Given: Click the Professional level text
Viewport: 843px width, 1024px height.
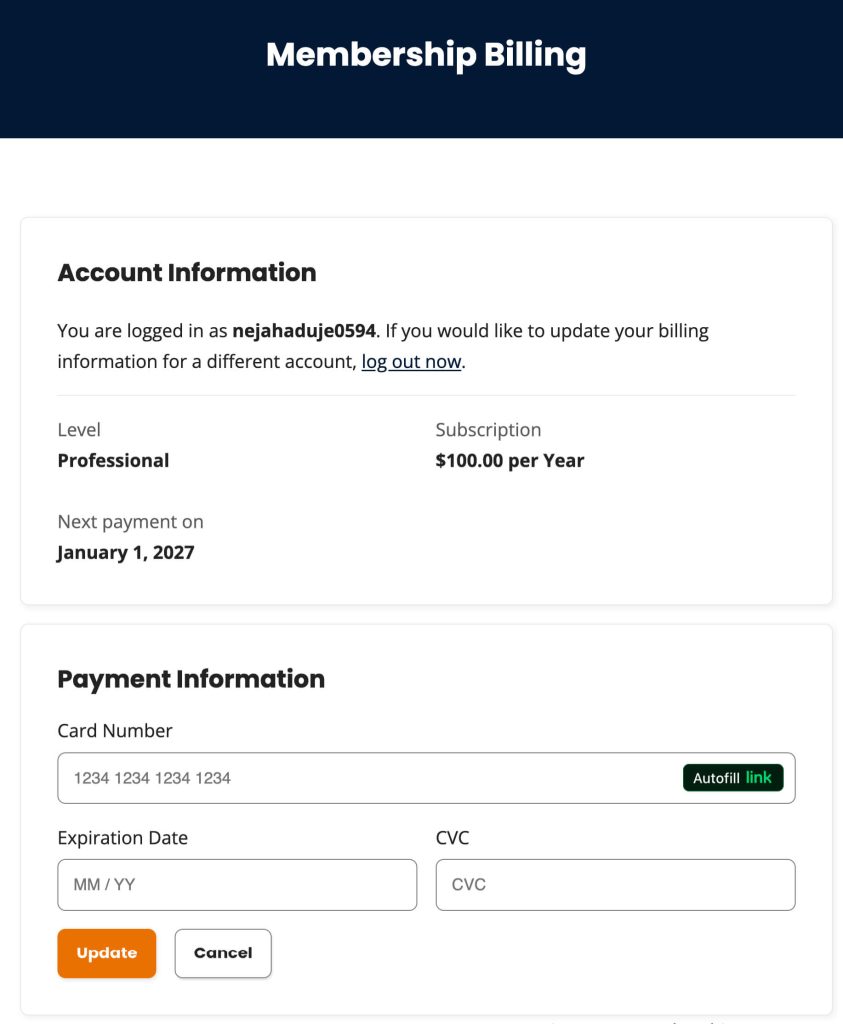Looking at the screenshot, I should coord(113,460).
